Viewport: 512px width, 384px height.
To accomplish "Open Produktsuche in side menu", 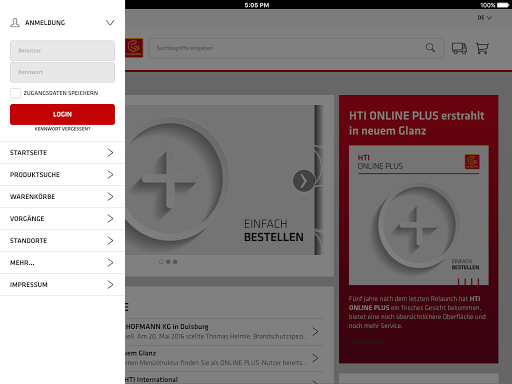I will 62,175.
